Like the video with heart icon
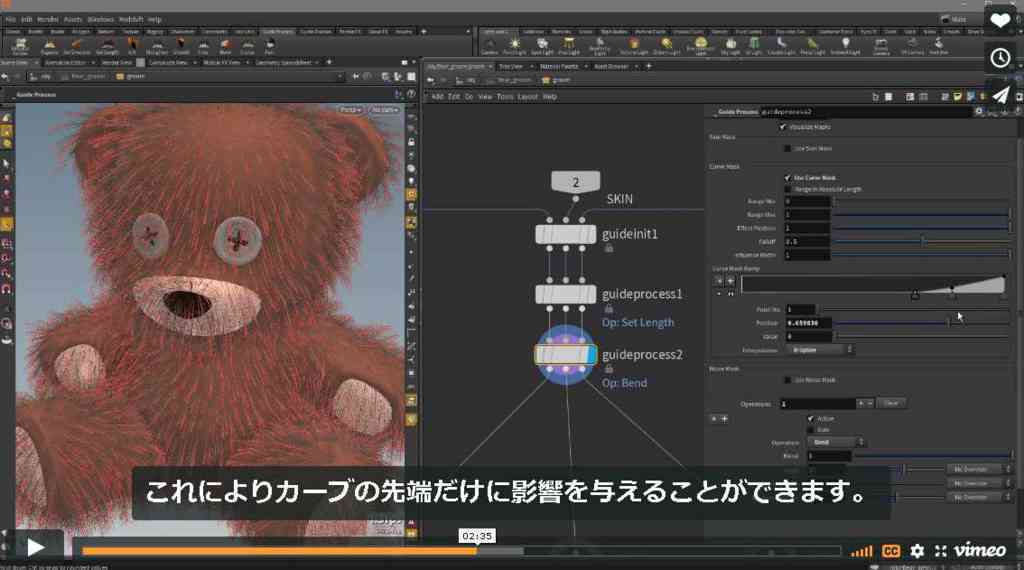Screen dimensions: 1024x570 tap(1000, 22)
